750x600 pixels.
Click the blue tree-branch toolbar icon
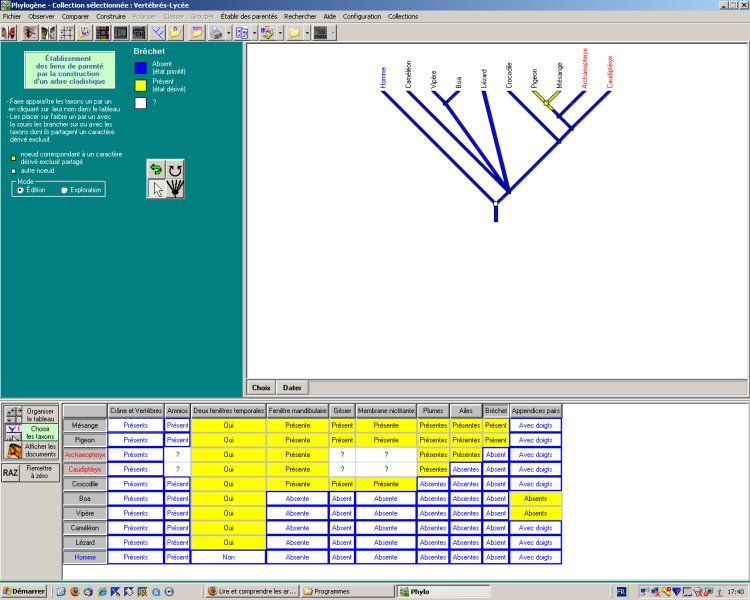tap(158, 33)
